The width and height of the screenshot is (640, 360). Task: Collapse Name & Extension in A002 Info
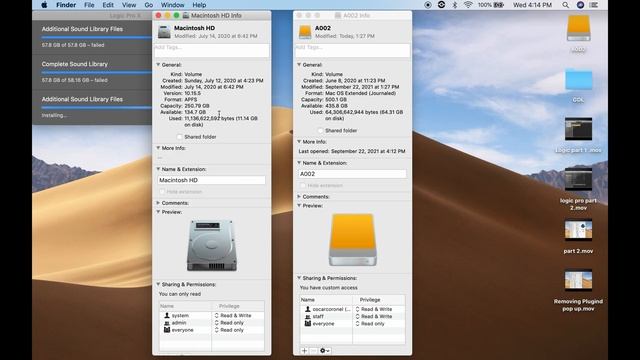[299, 162]
